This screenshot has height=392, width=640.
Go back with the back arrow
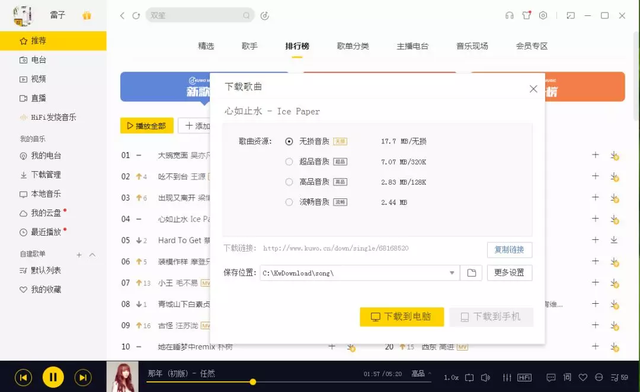pos(122,16)
